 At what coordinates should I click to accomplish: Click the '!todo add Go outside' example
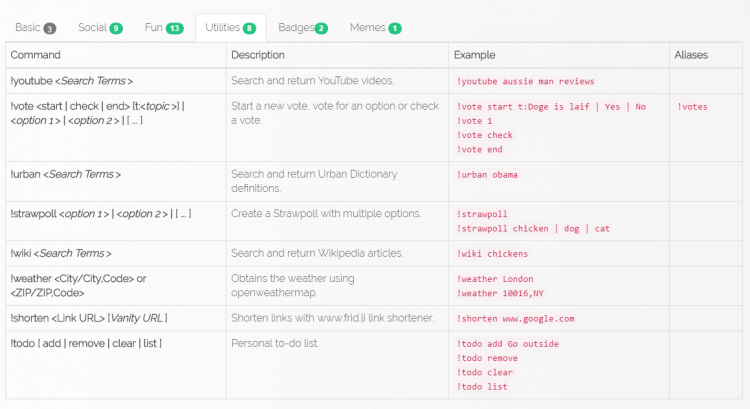point(507,344)
